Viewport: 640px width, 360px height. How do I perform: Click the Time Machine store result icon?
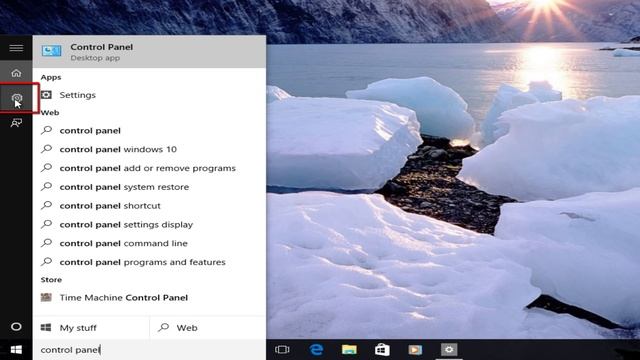46,297
